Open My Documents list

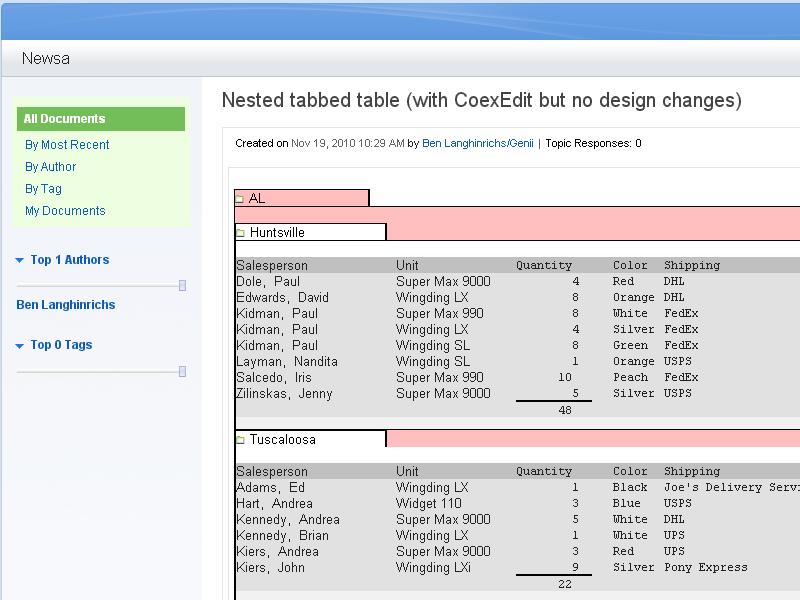tap(65, 211)
